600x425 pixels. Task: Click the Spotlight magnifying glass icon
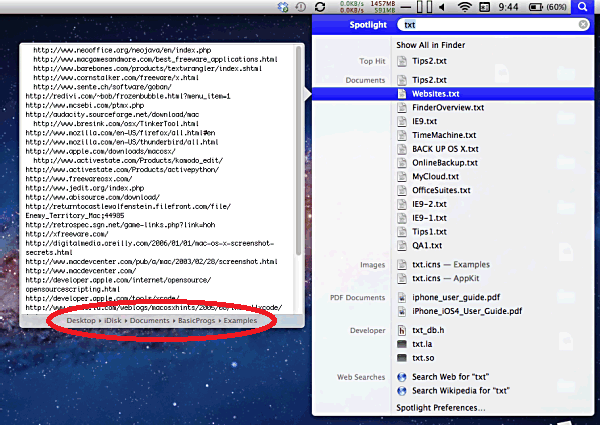click(583, 7)
